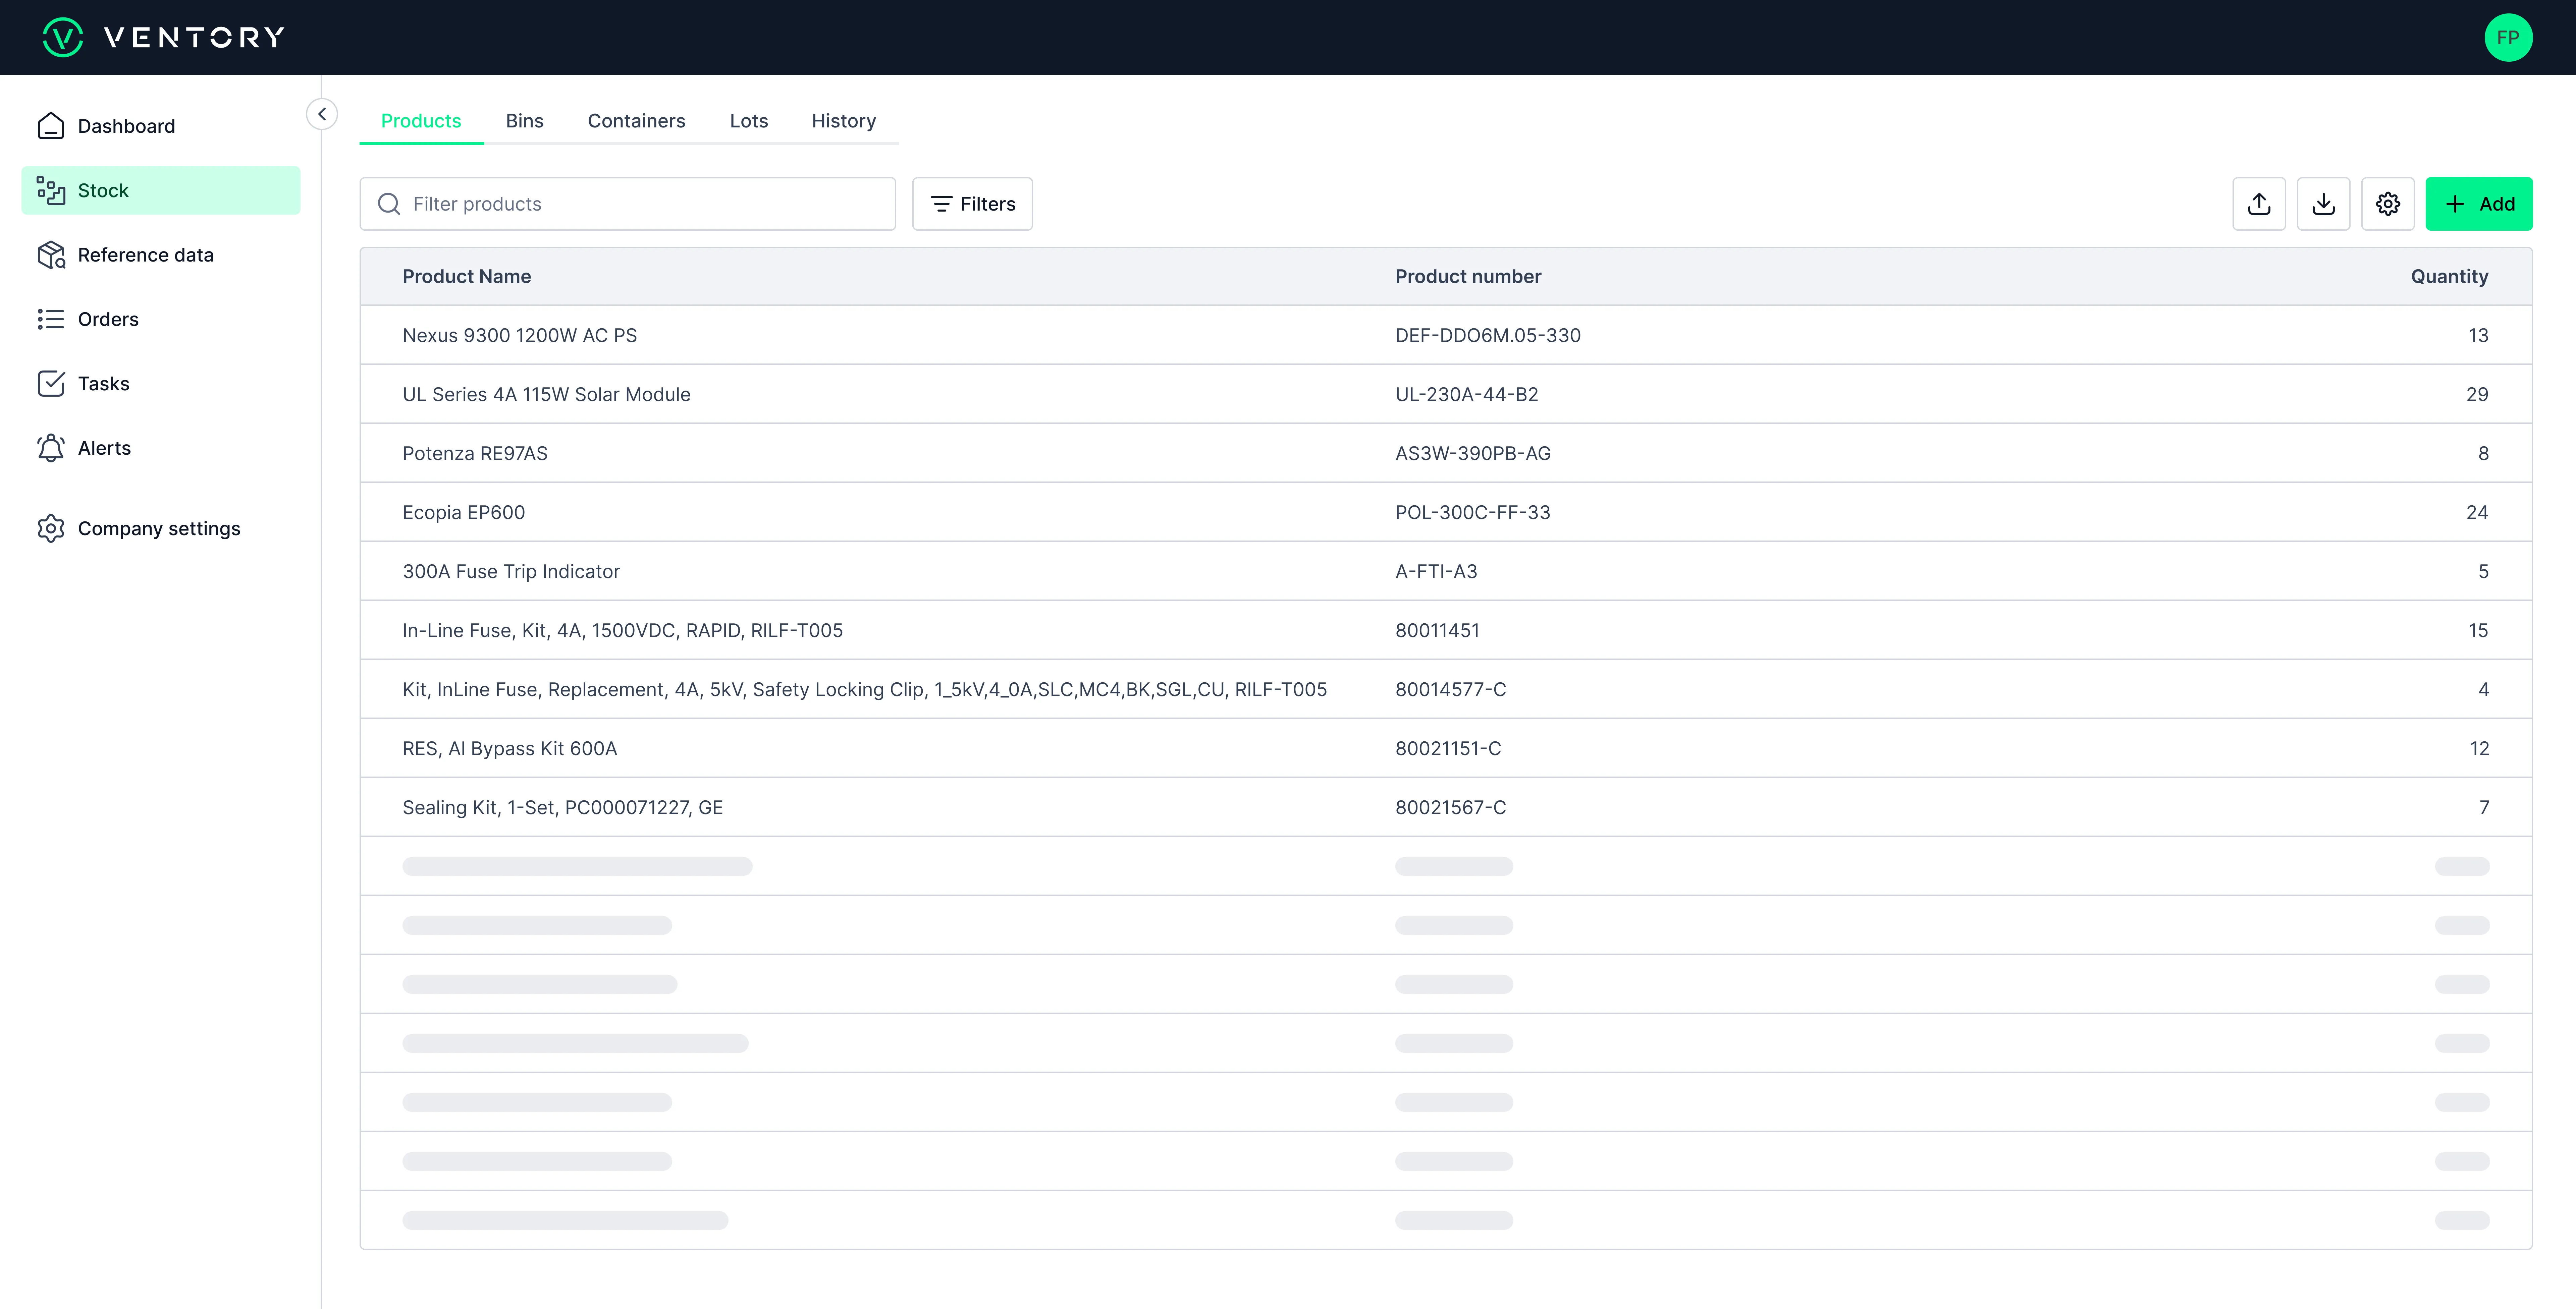Open Tasks in the sidebar
The image size is (2576, 1309).
pos(103,384)
